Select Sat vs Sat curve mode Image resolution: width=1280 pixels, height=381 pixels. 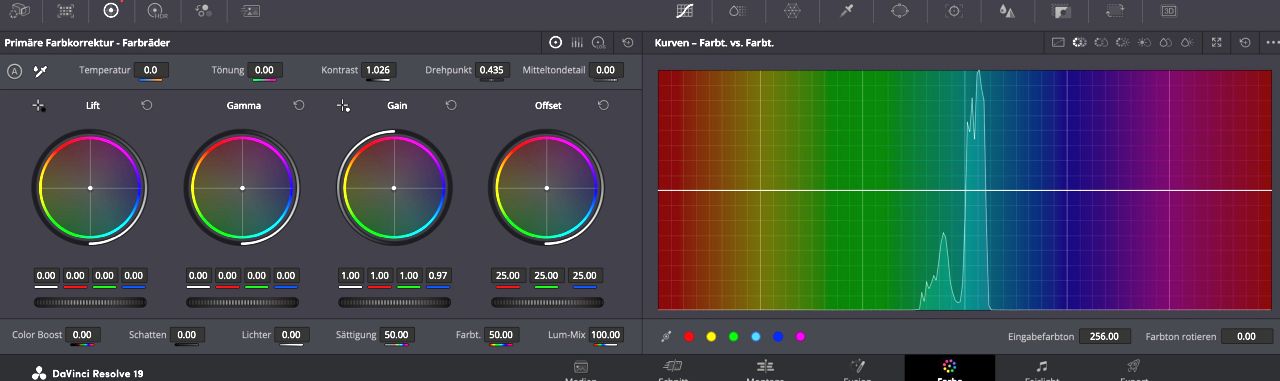(x=1165, y=43)
